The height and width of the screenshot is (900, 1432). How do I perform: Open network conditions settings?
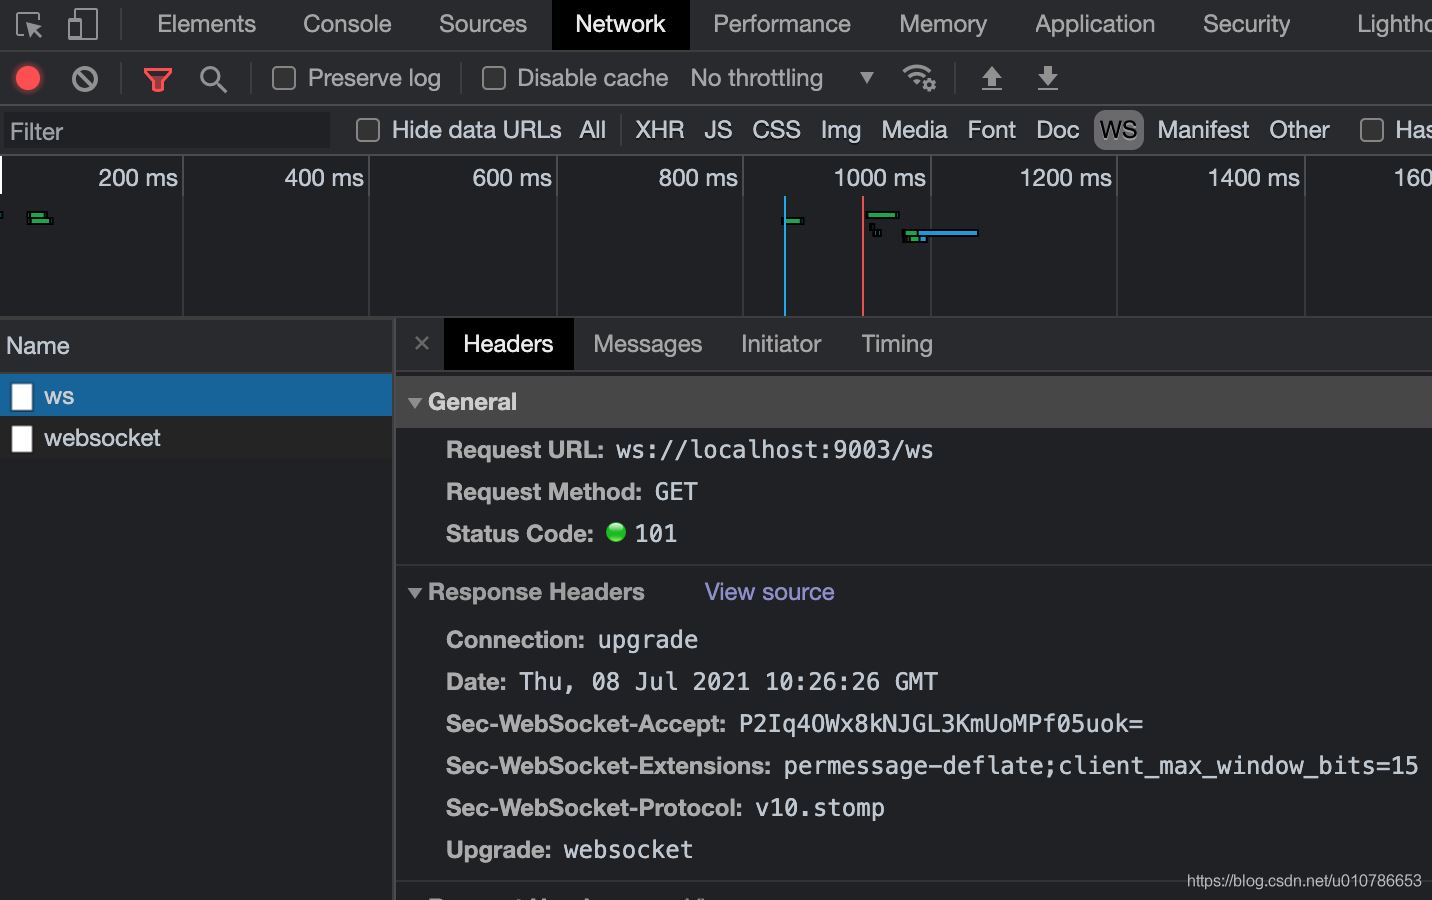(919, 78)
